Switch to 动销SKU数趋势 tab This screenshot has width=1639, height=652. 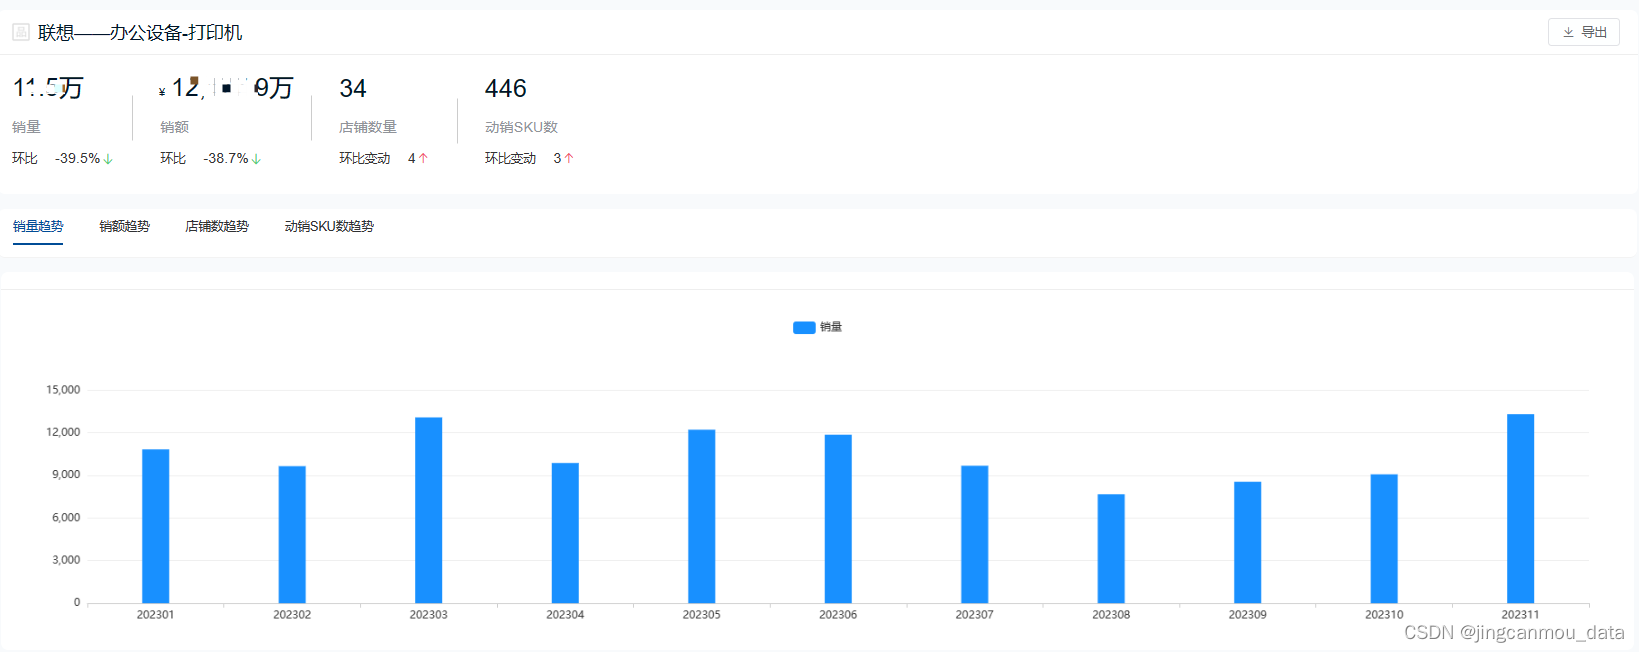pos(329,226)
